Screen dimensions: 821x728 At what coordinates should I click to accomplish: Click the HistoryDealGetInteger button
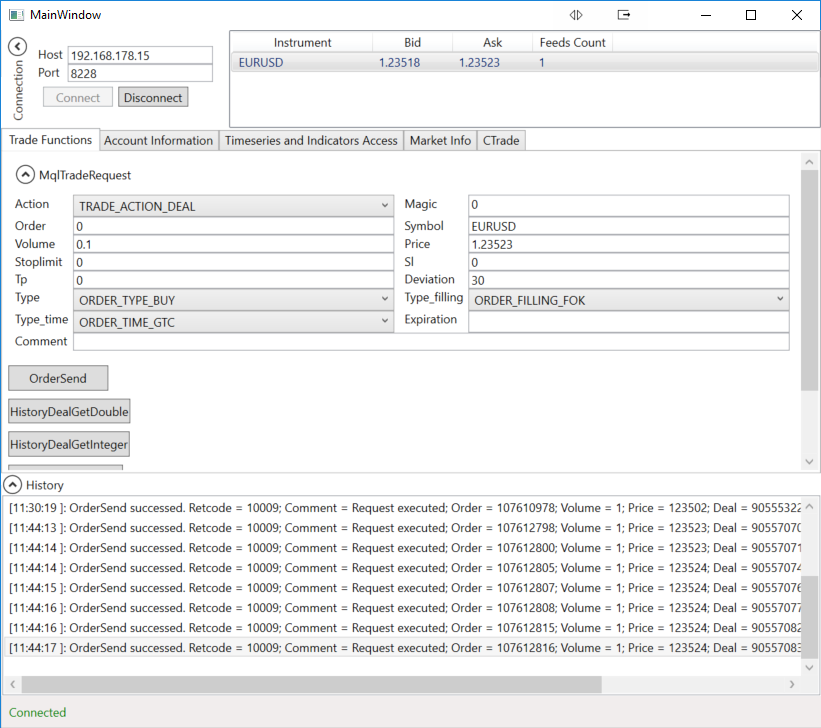69,444
